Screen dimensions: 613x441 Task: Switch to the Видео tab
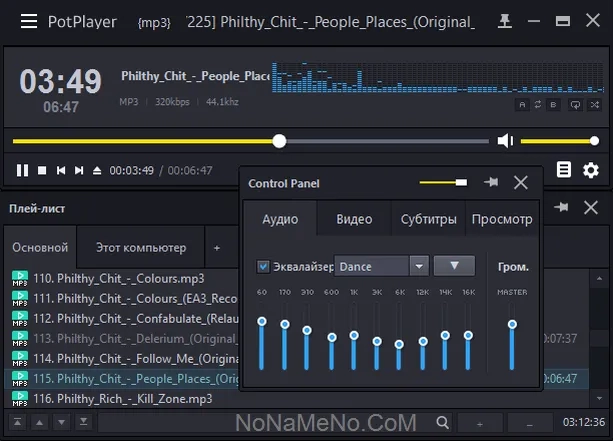(x=354, y=219)
